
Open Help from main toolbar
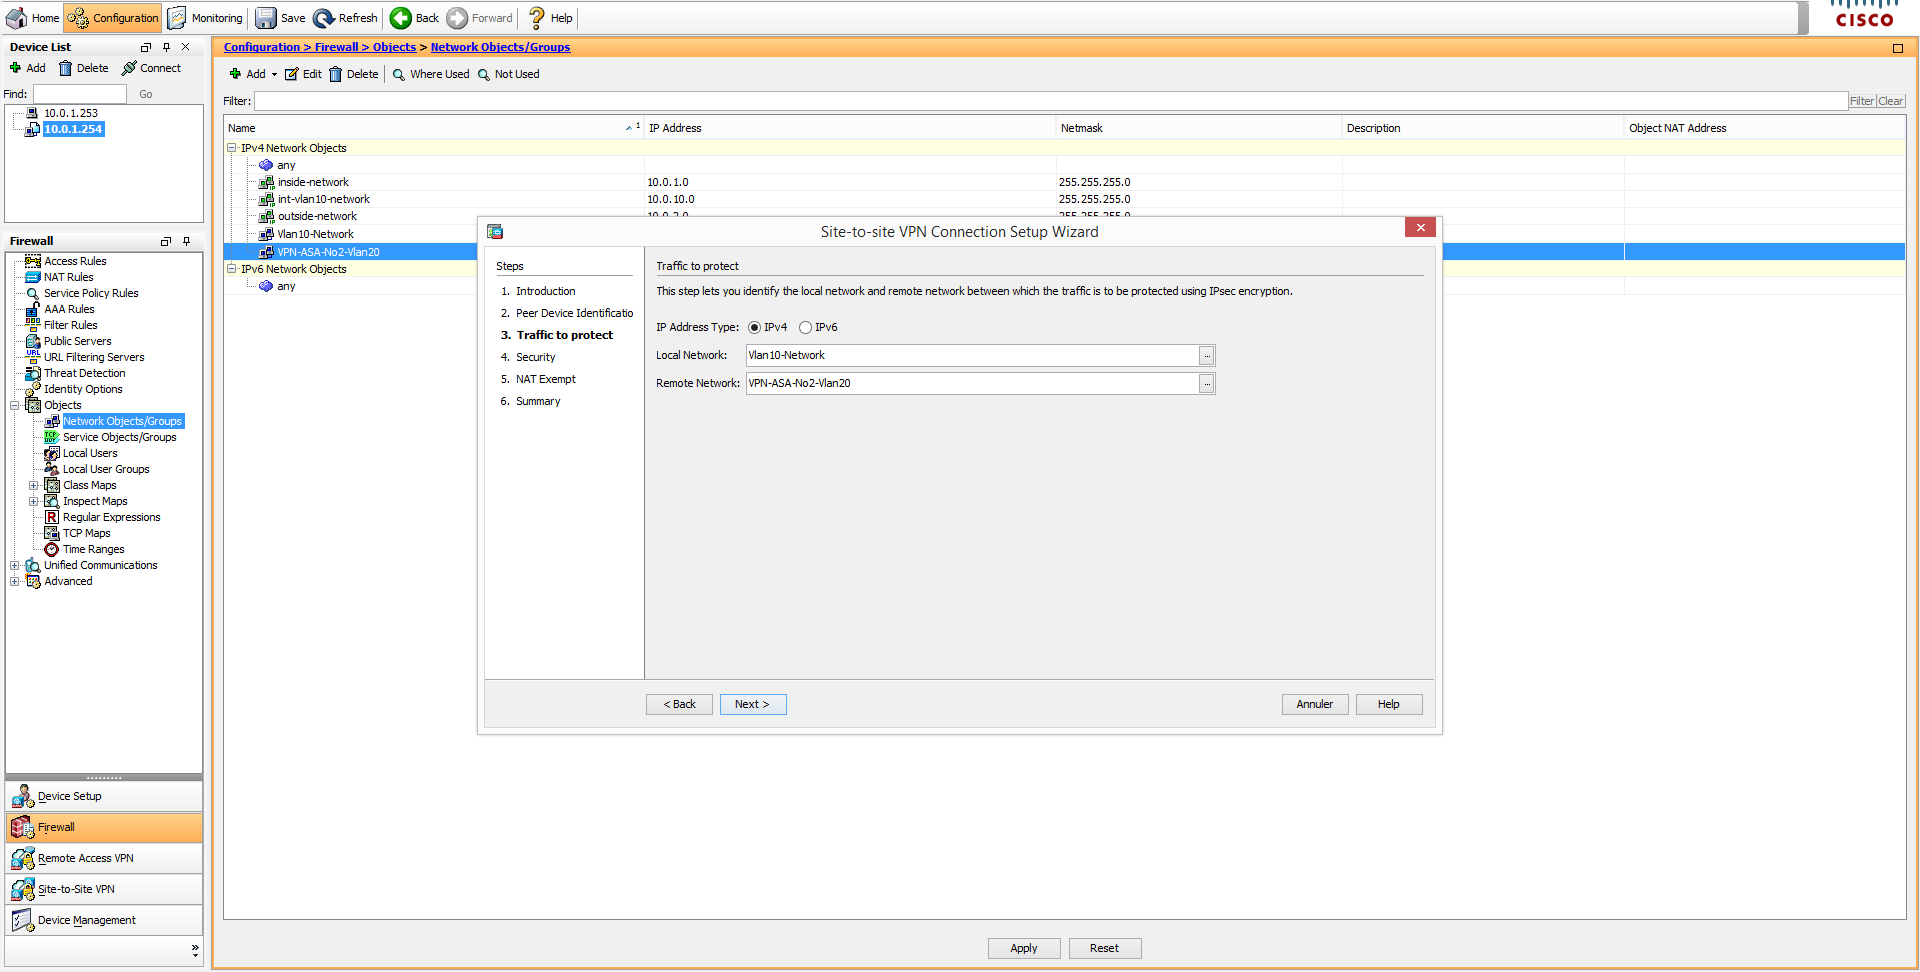tap(550, 18)
